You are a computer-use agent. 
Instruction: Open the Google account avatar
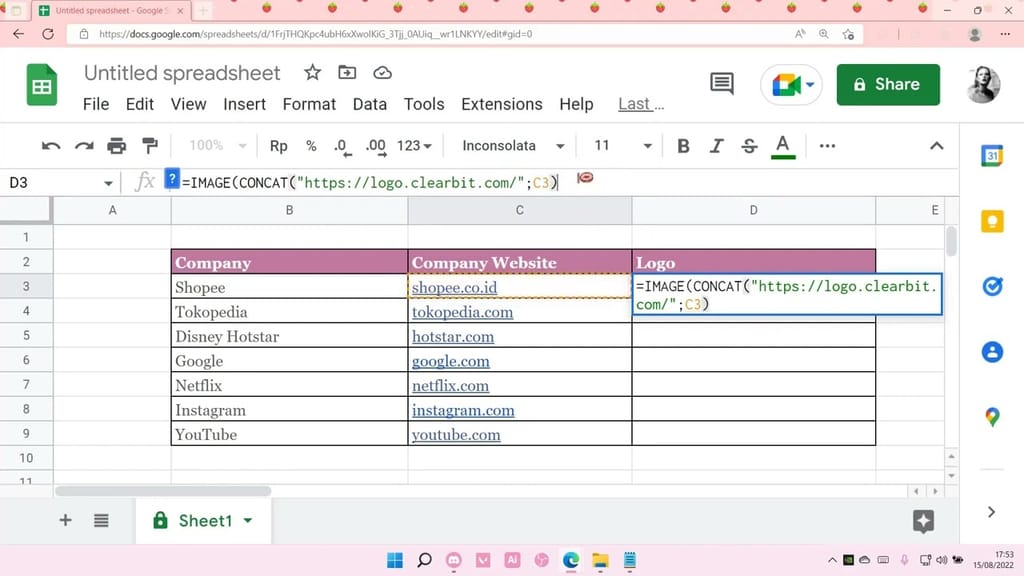pyautogui.click(x=983, y=84)
